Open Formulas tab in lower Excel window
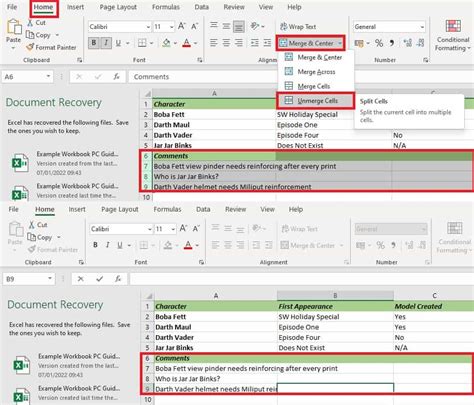 (167, 209)
